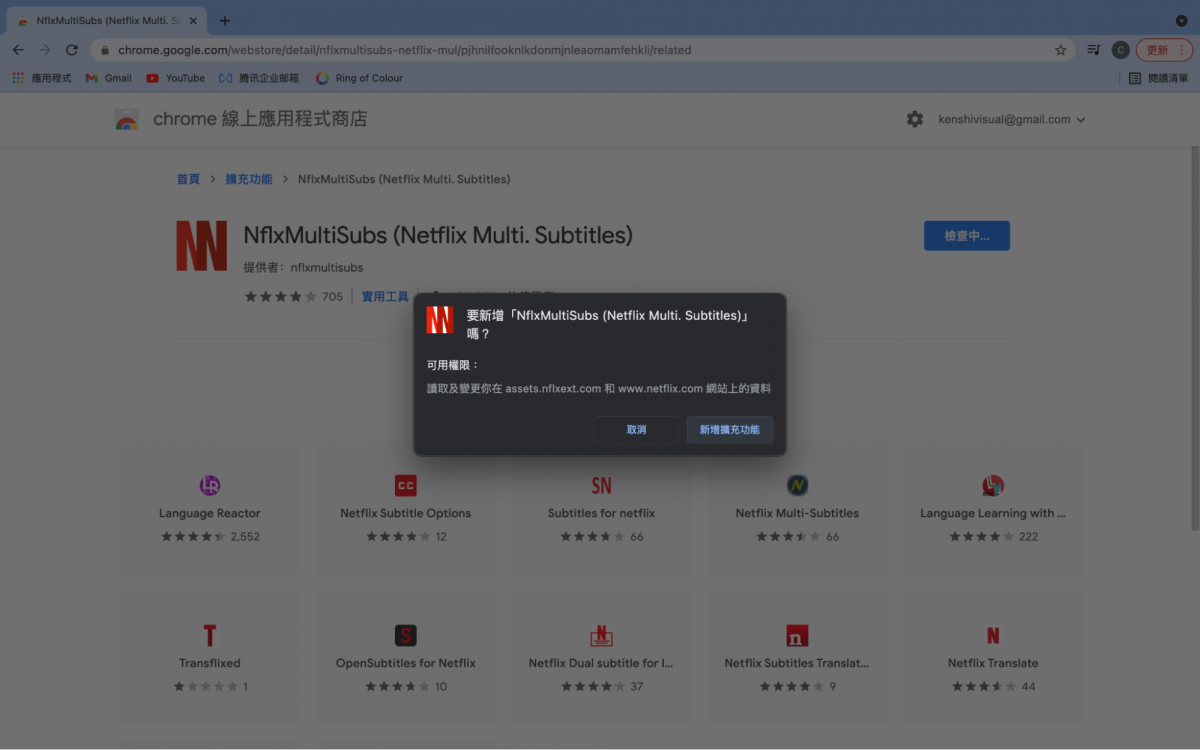Image resolution: width=1200 pixels, height=750 pixels.
Task: Click provider name nflxmultisubs
Action: 327,268
